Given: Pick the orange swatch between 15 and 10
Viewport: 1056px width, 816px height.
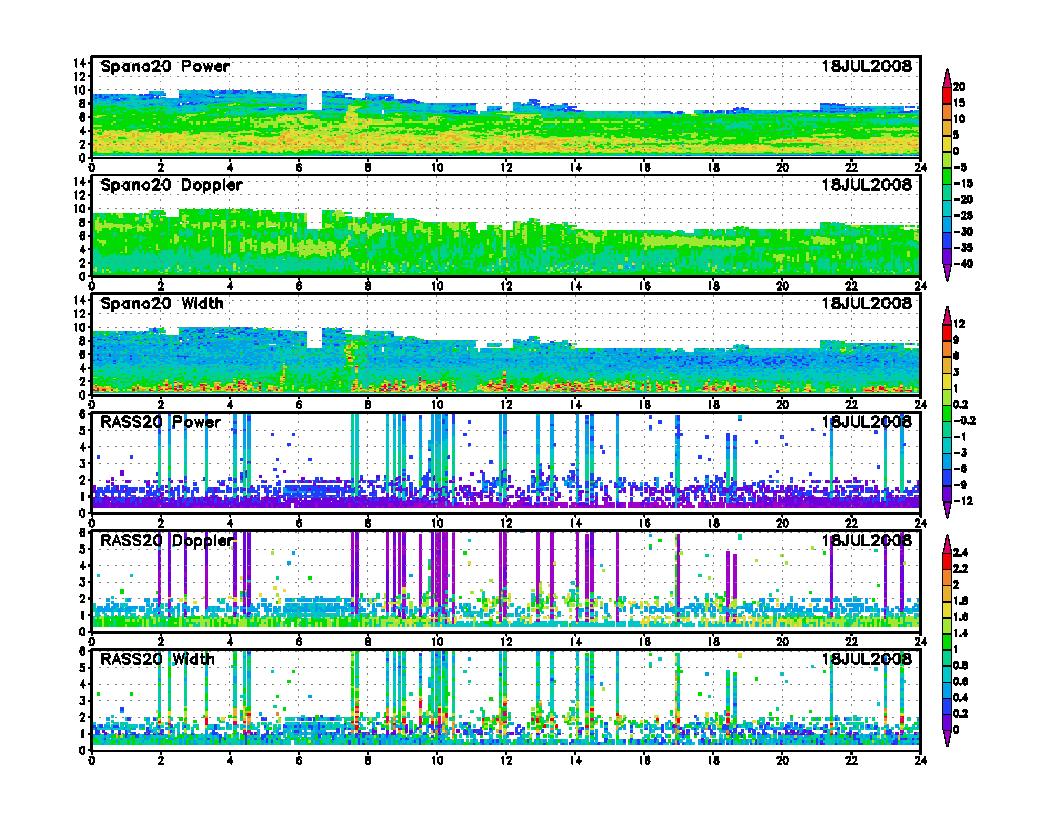Looking at the screenshot, I should tap(947, 111).
